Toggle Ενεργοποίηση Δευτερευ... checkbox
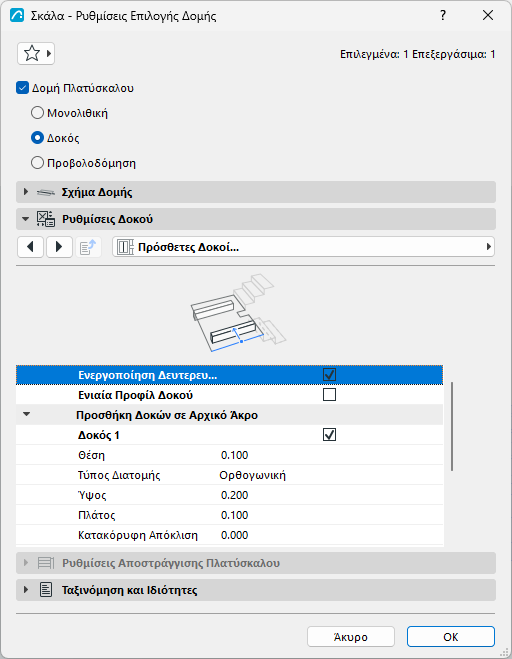Screen dimensions: 512x659 (x=329, y=374)
